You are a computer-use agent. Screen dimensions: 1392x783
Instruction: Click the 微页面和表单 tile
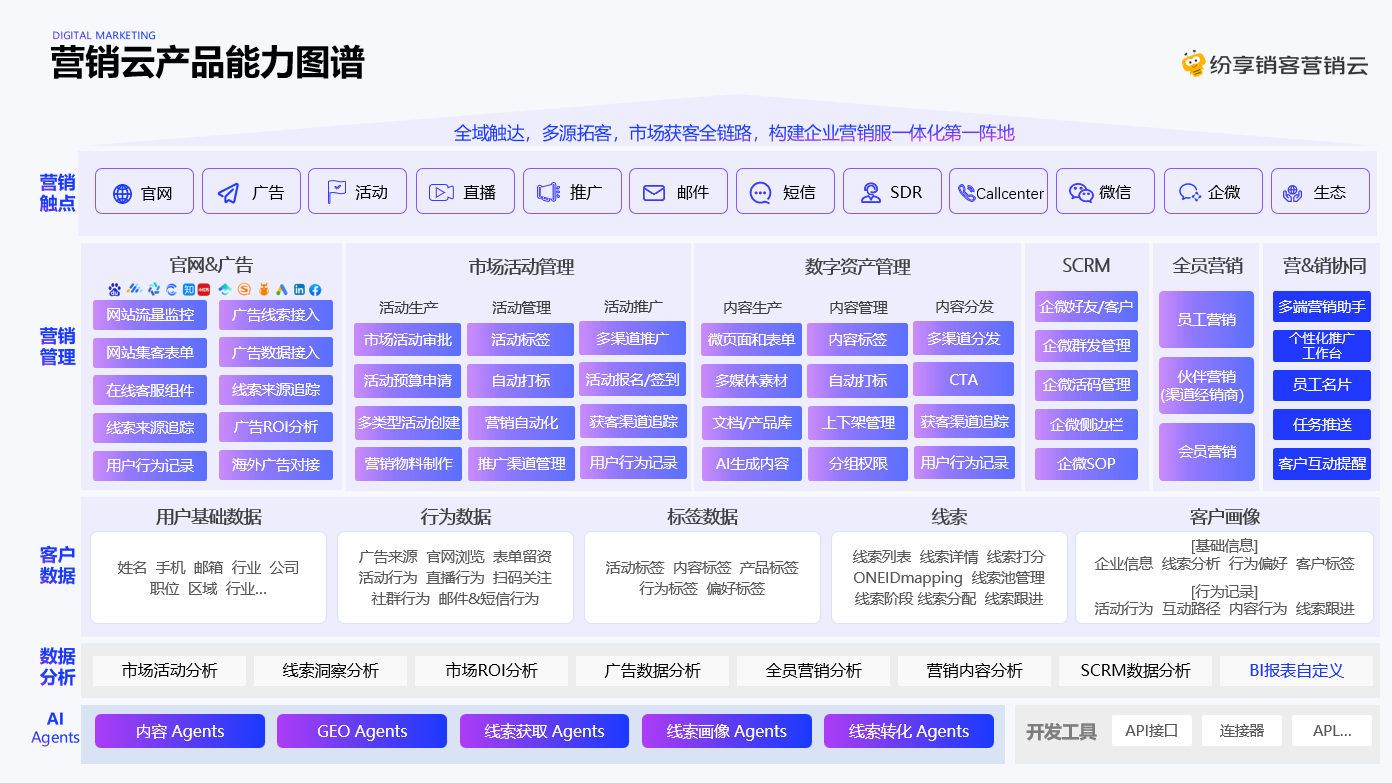[752, 339]
